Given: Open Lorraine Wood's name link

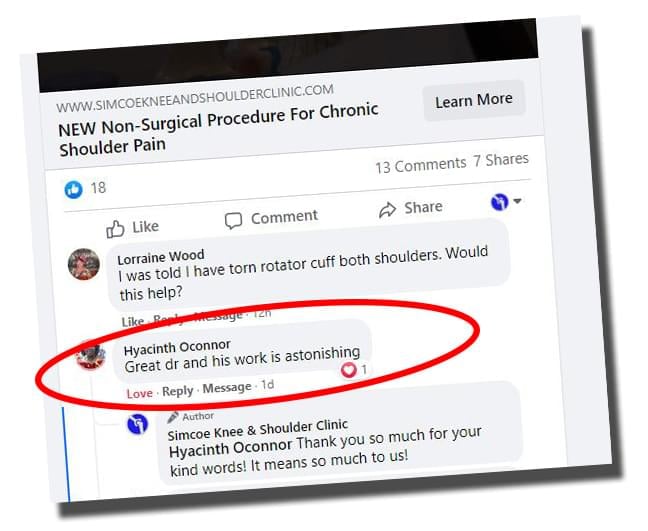Looking at the screenshot, I should point(161,257).
